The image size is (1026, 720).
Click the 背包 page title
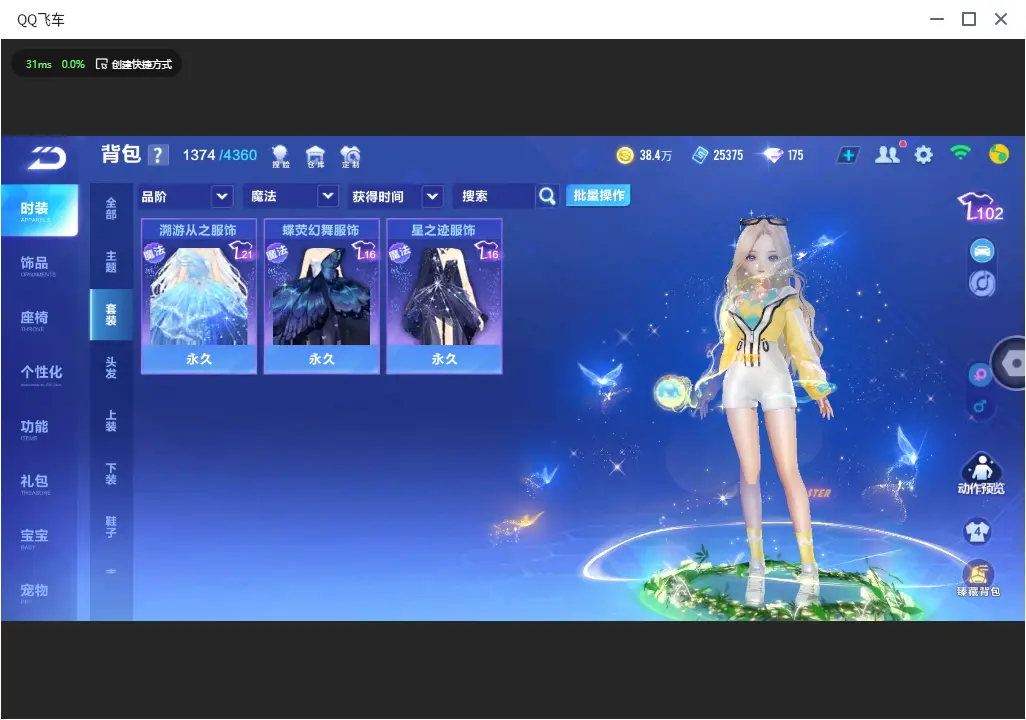121,154
